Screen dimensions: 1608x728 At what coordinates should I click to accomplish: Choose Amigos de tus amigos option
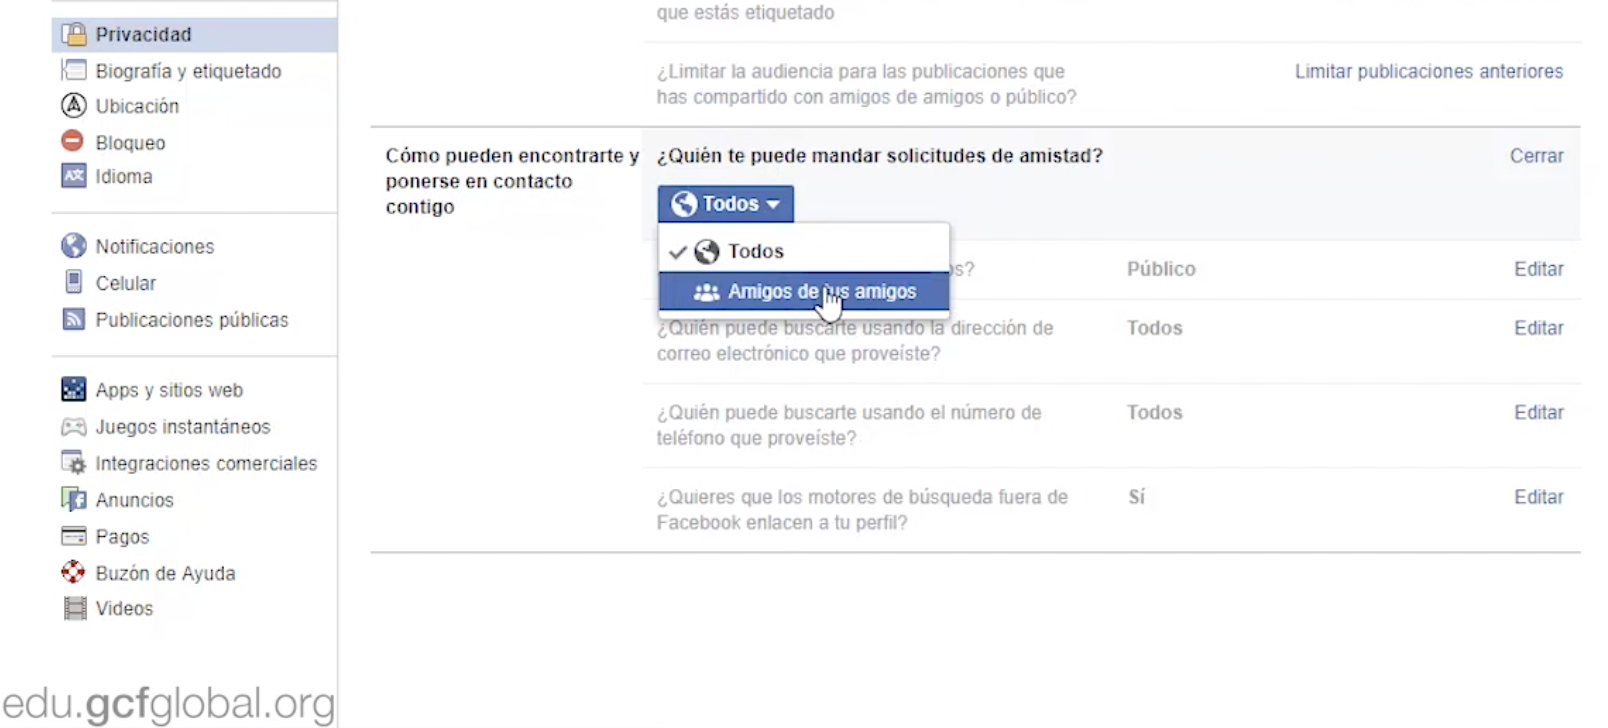[x=804, y=292]
